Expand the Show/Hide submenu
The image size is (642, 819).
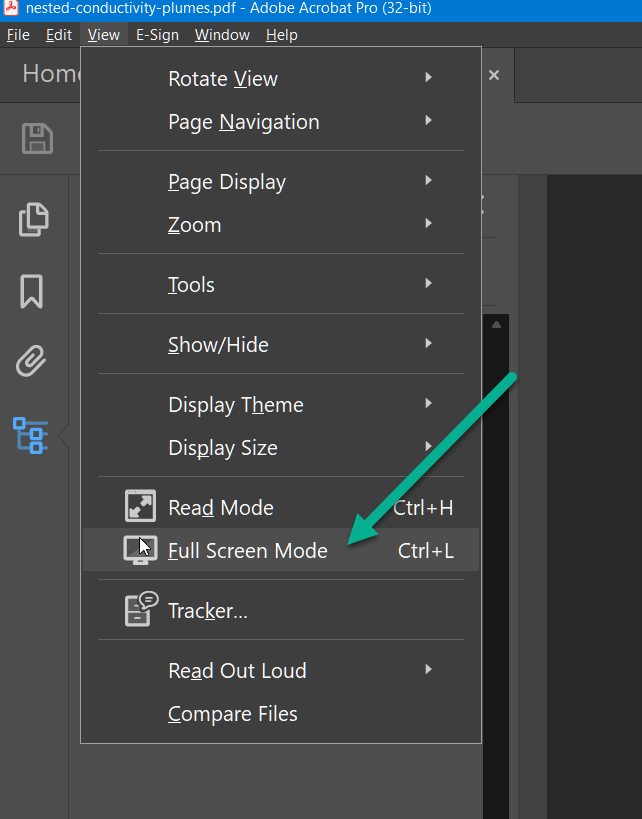(x=281, y=344)
